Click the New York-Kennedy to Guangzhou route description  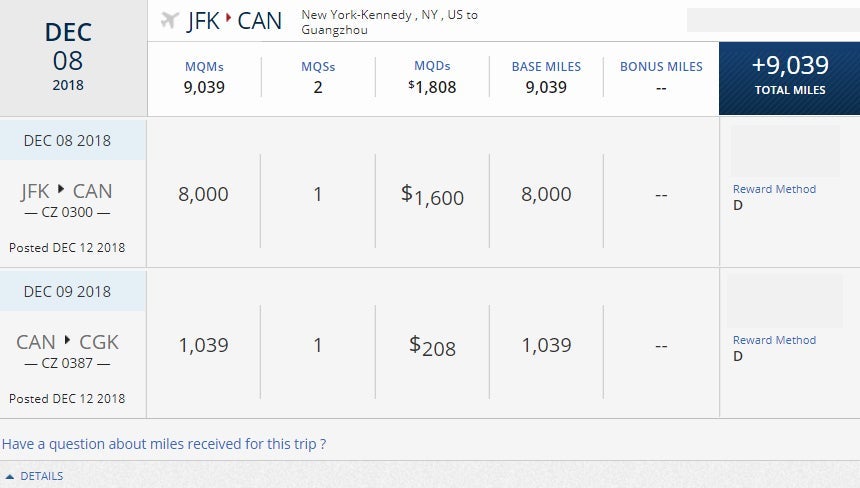(389, 22)
